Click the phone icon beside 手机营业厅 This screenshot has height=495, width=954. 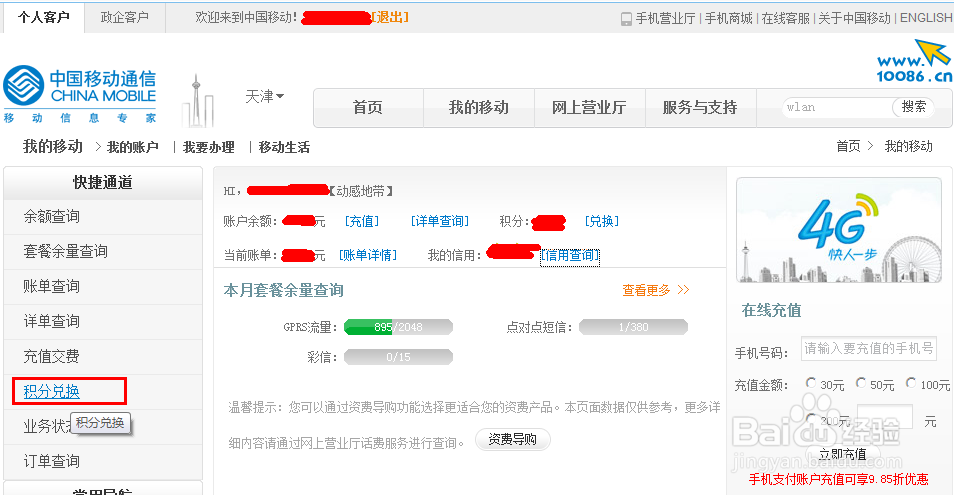click(x=626, y=19)
